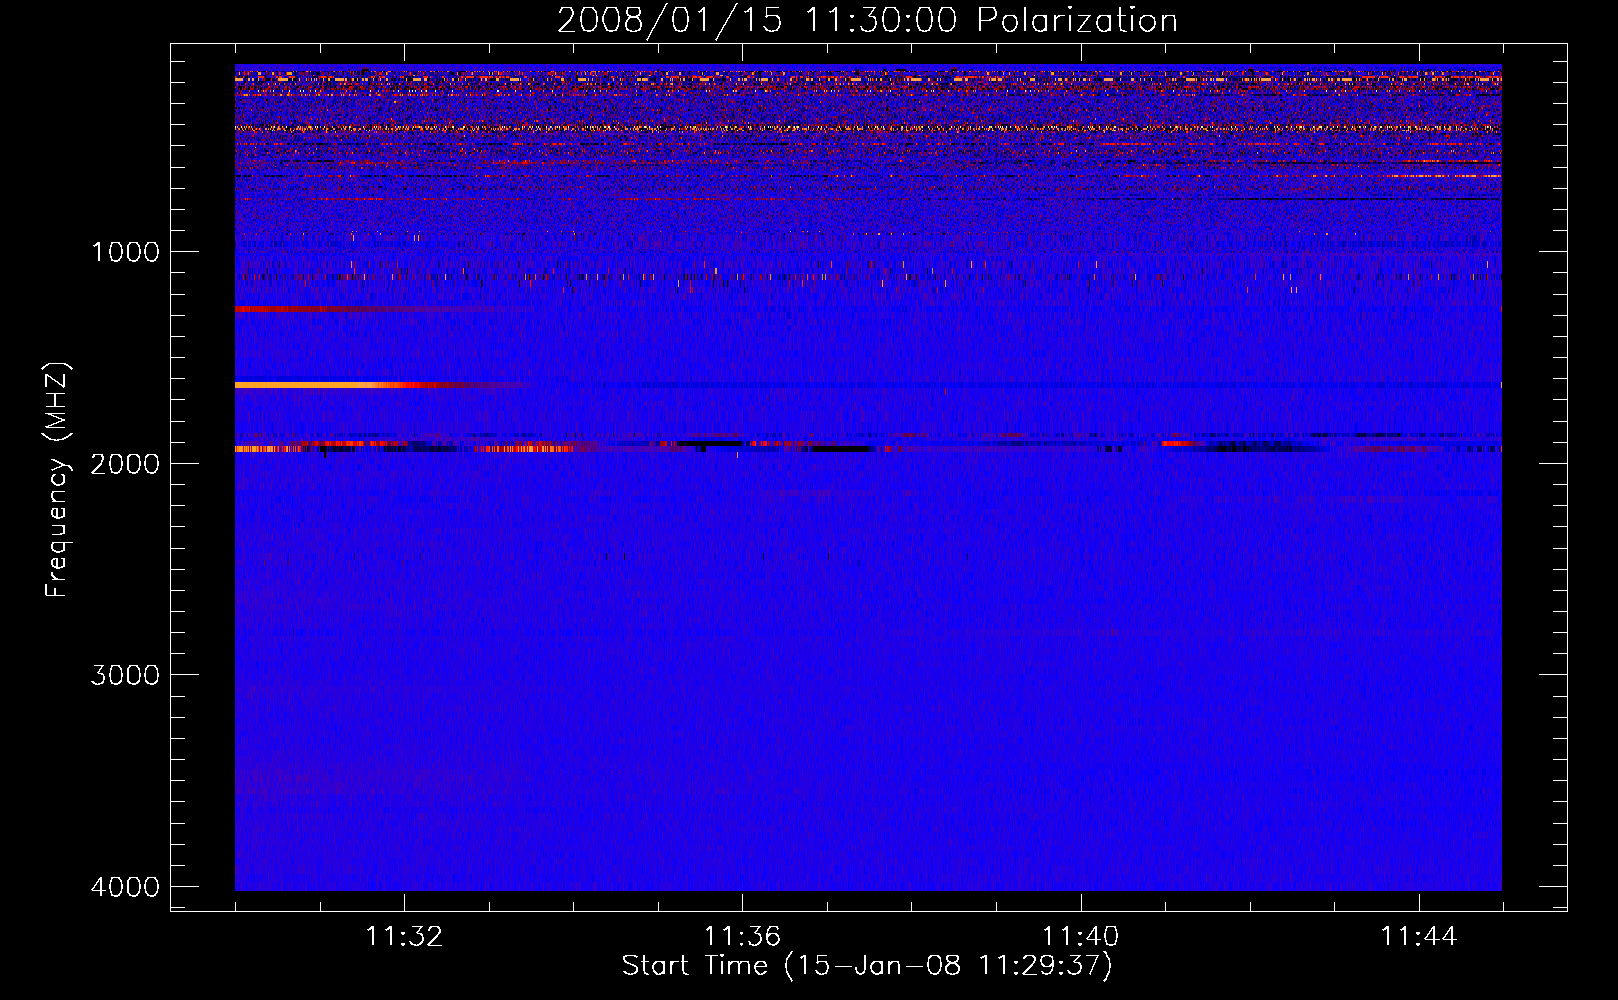Click the 1000 frequency tick label
This screenshot has width=1618, height=1000.
click(x=125, y=252)
